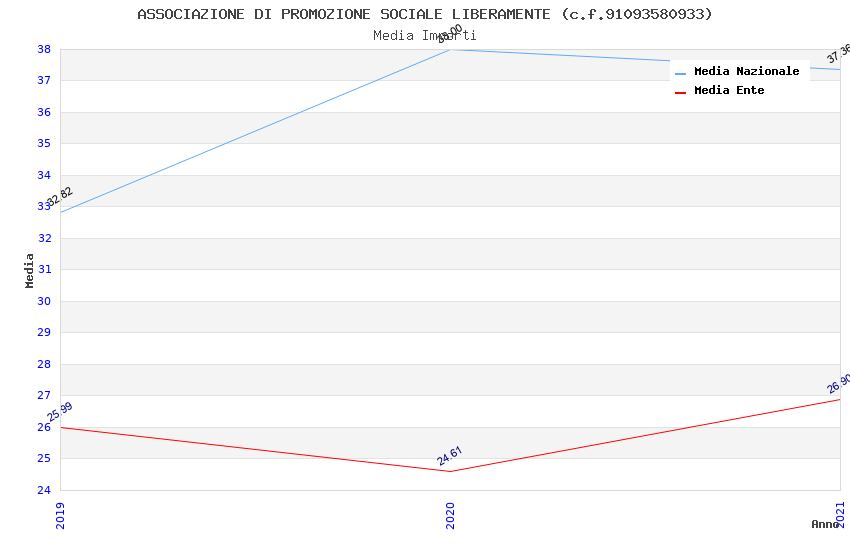Click the 2020 x-axis label
850x550 pixels.
[450, 516]
